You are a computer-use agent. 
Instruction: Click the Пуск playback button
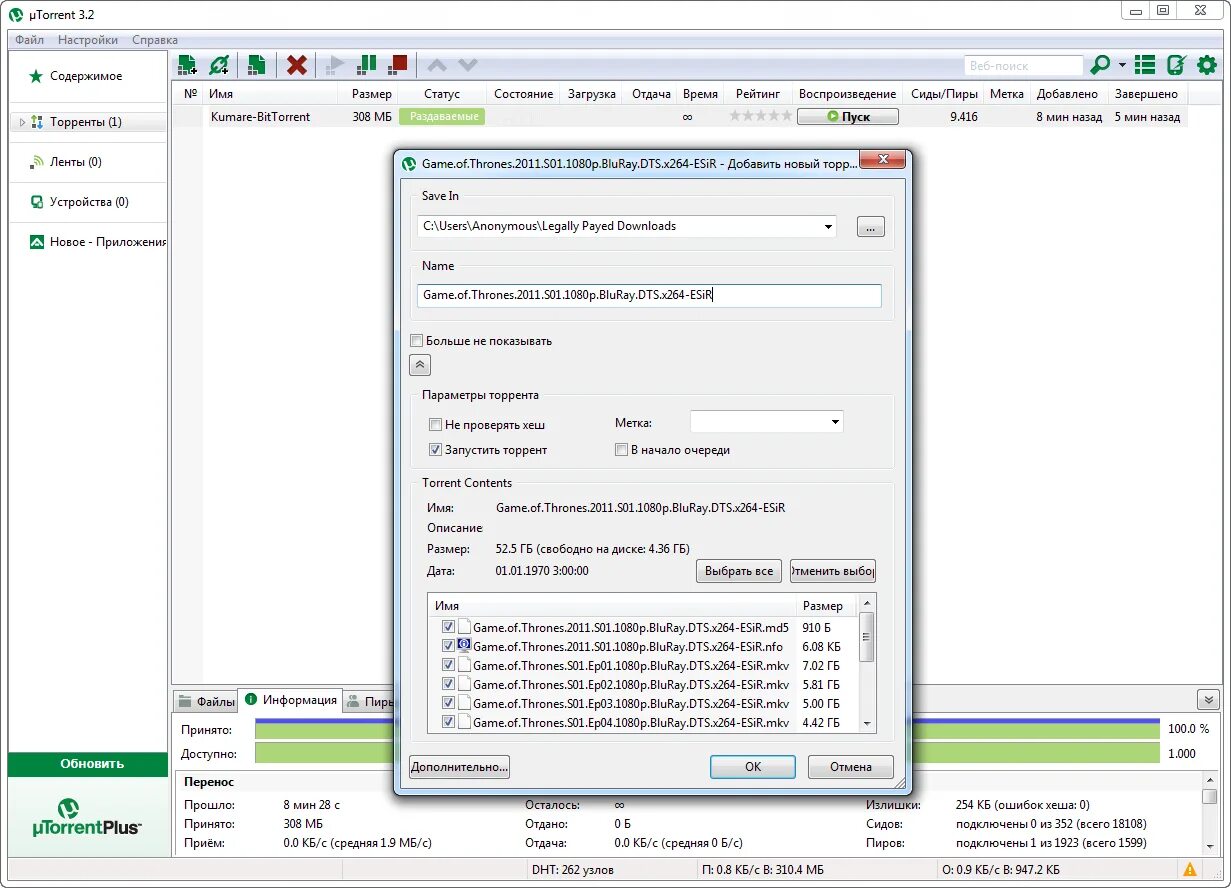click(x=848, y=117)
